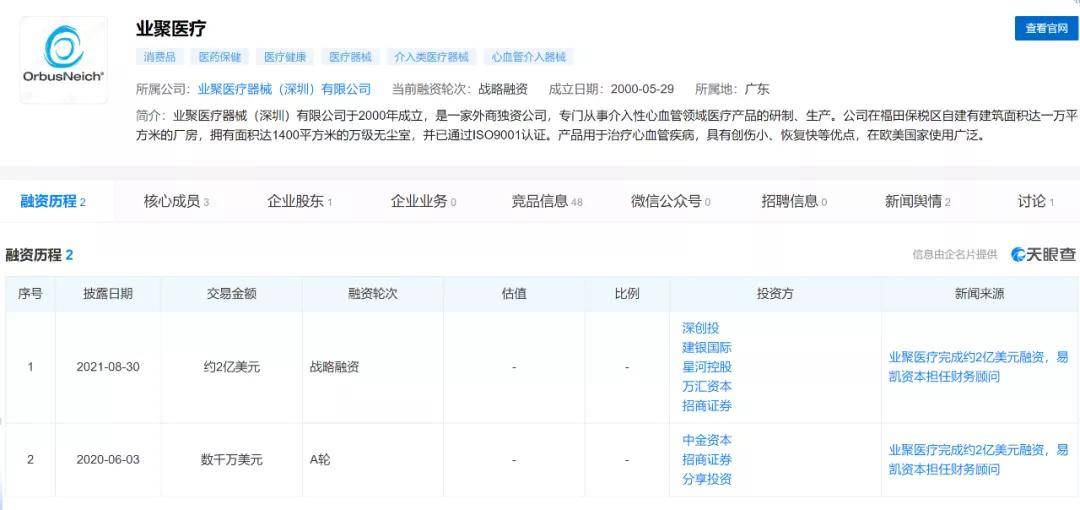
Task: Switch to the 讨论 tab
Action: tap(1036, 201)
